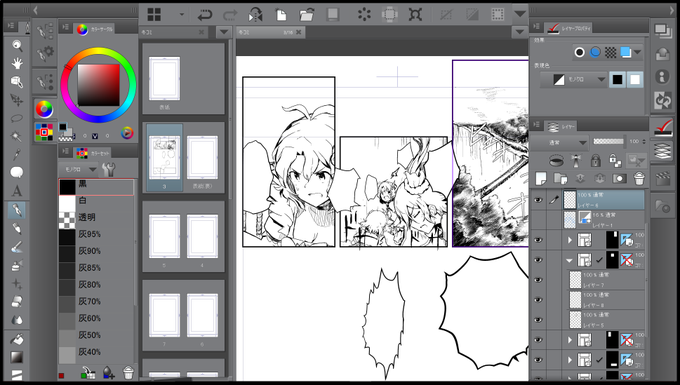
Task: Toggle the border effect circle icon
Action: [579, 52]
